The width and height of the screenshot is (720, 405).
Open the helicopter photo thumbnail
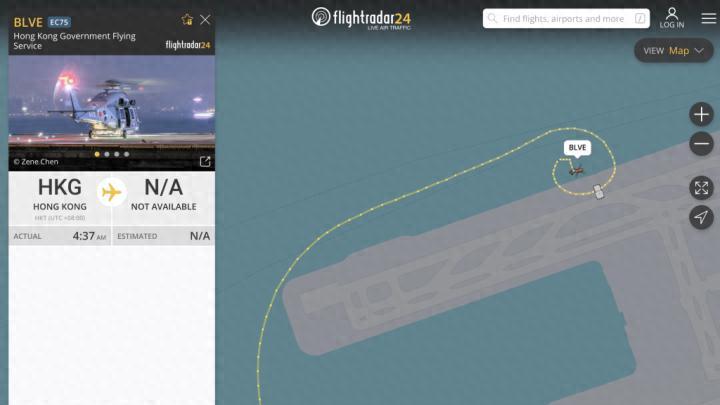(112, 113)
